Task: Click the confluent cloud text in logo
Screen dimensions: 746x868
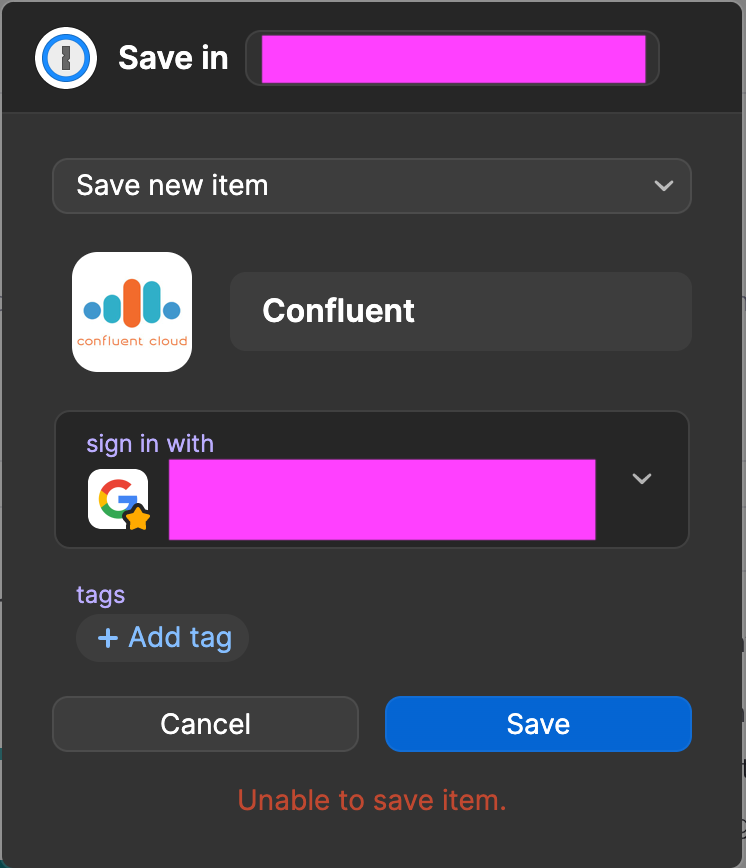Action: pos(132,341)
